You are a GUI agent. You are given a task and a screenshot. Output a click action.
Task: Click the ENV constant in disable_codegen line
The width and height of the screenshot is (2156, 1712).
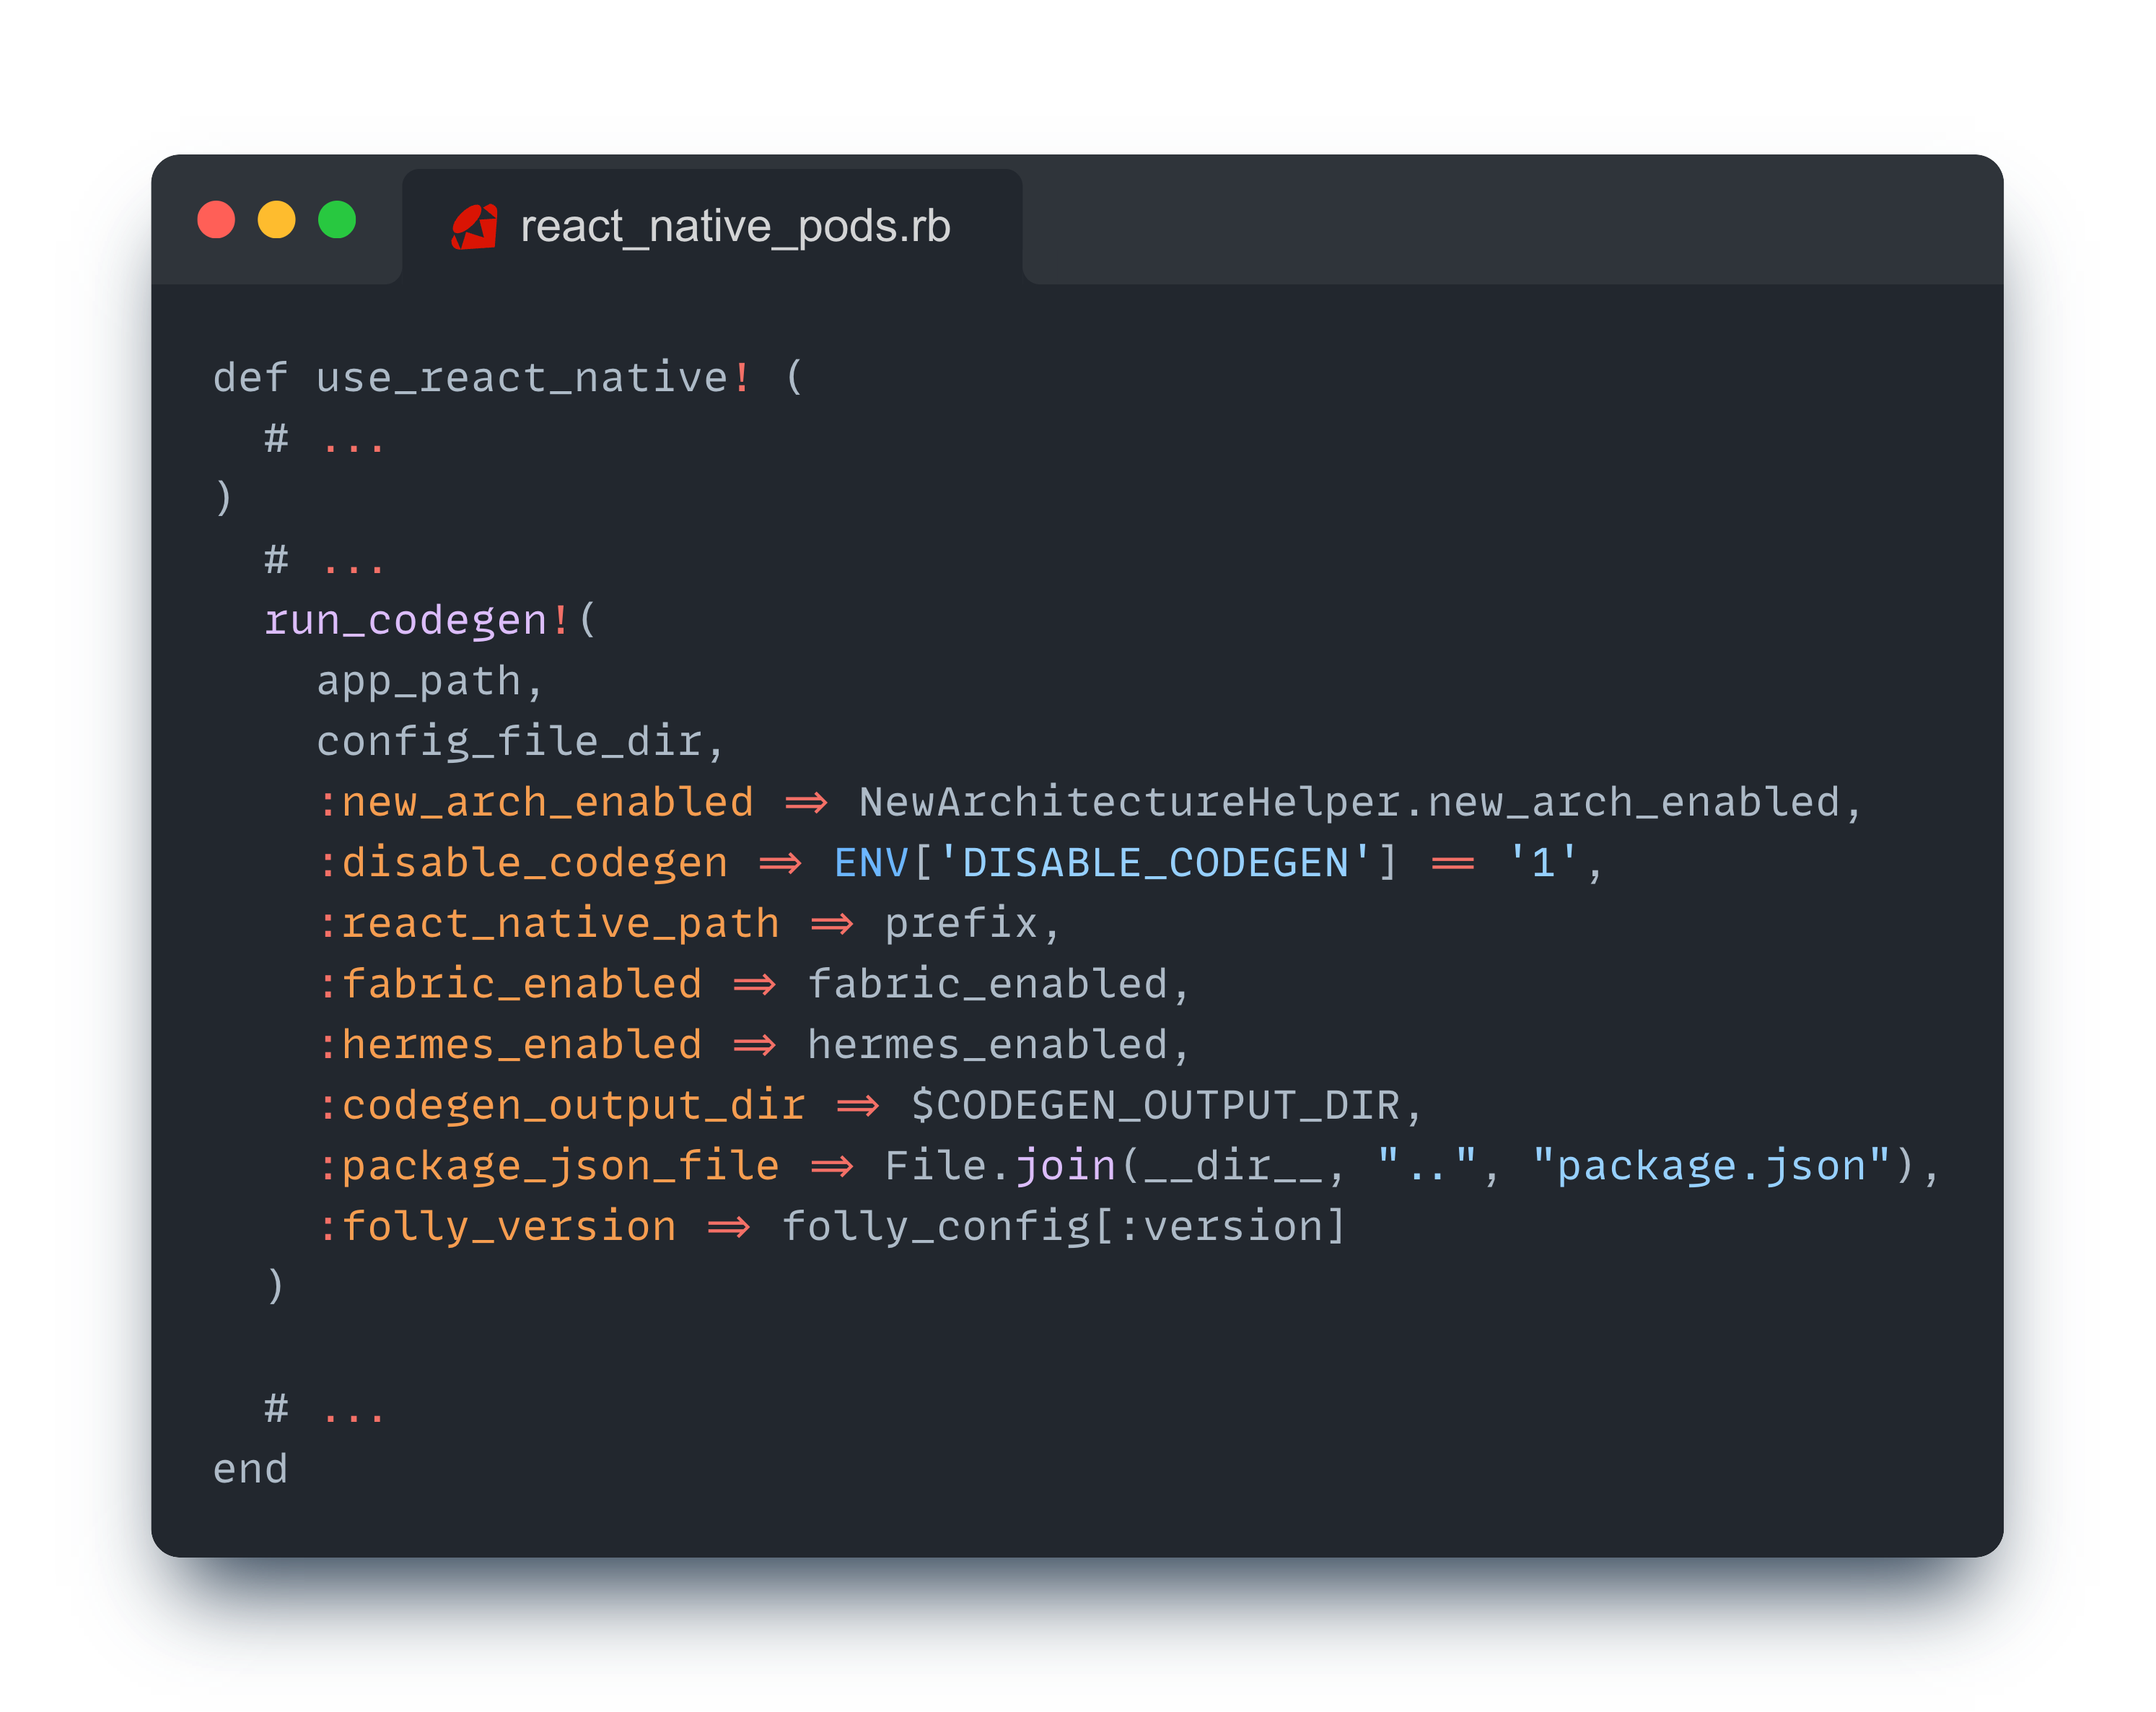pyautogui.click(x=871, y=863)
